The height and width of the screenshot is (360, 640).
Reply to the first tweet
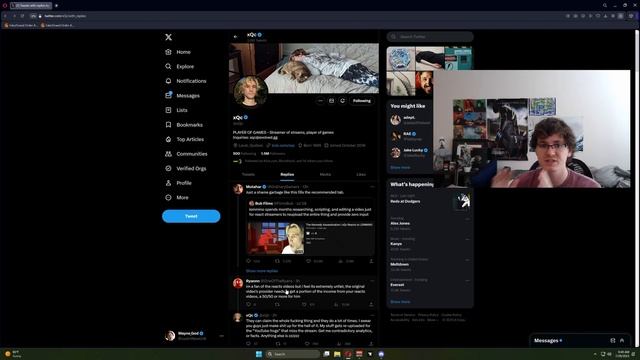(x=249, y=261)
